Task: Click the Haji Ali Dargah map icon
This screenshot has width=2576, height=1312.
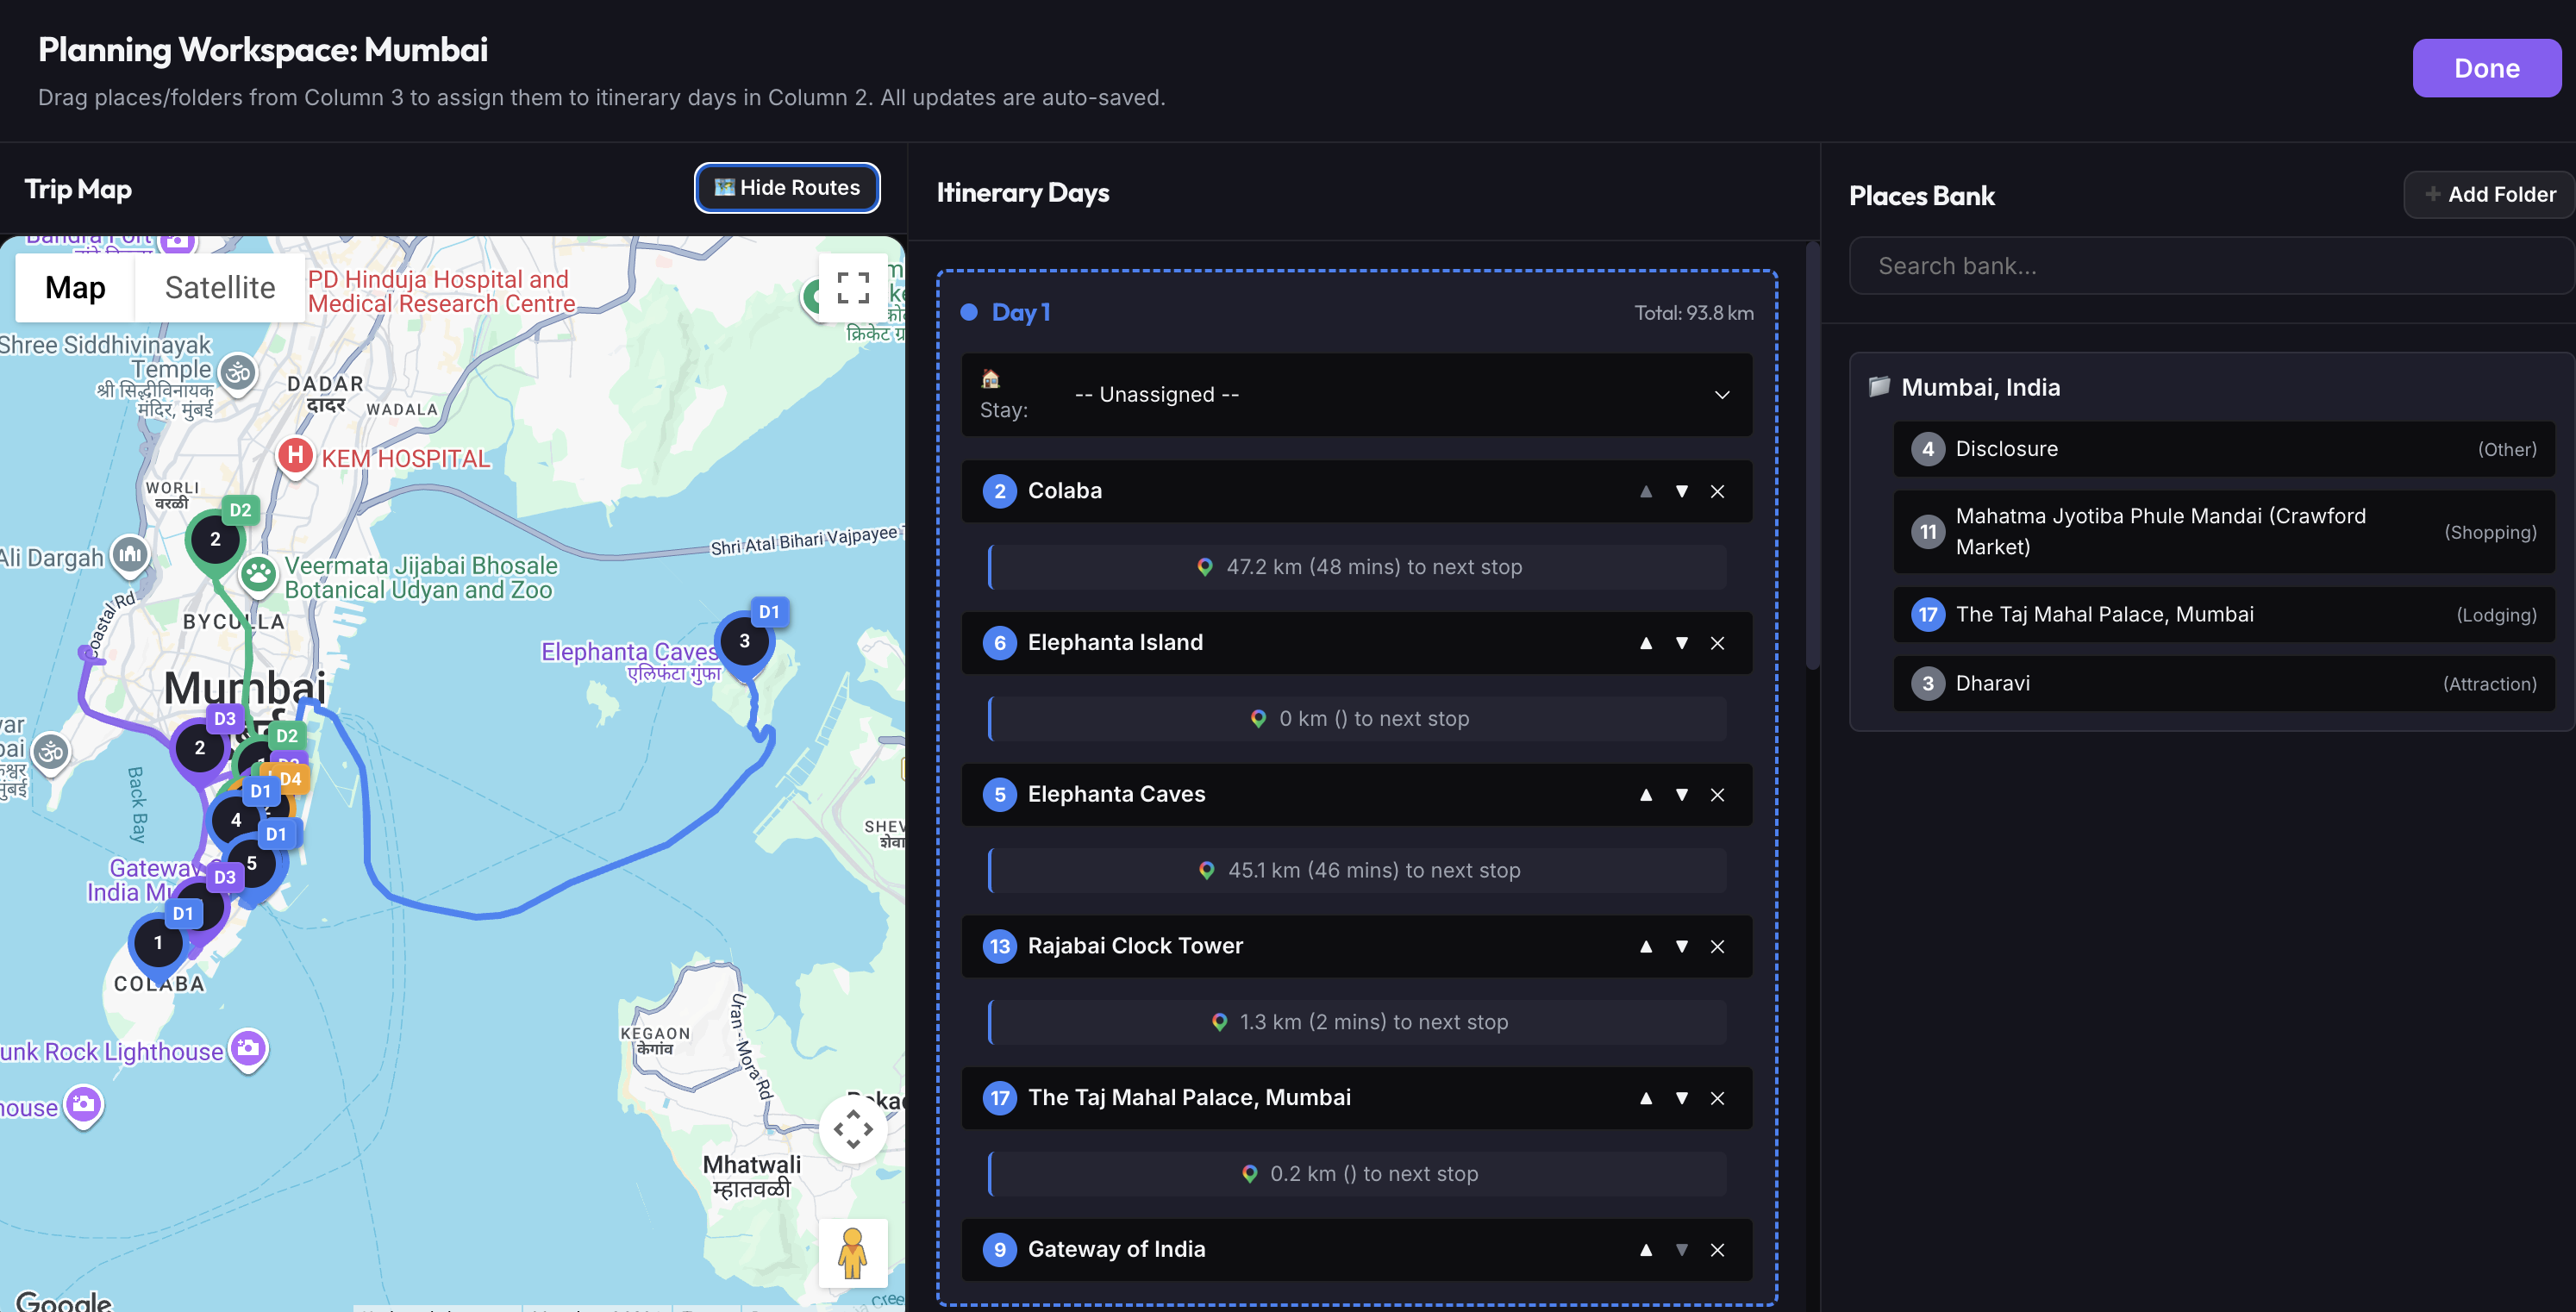Action: click(x=130, y=555)
